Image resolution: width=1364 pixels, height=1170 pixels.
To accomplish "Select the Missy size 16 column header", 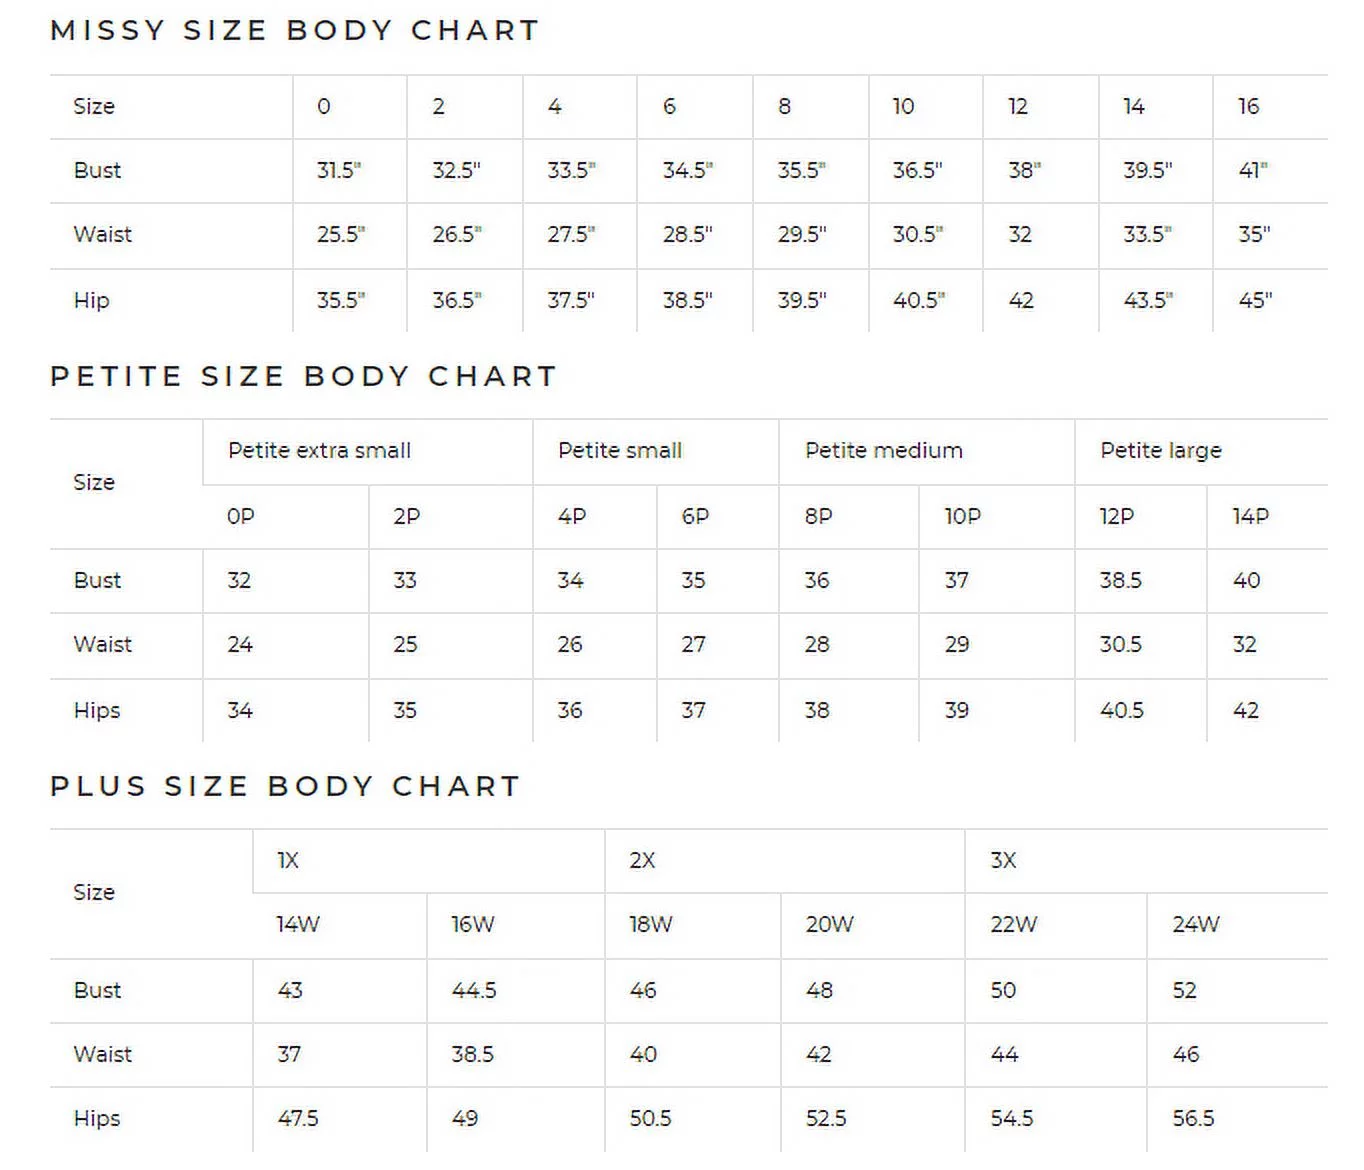I will point(1248,106).
